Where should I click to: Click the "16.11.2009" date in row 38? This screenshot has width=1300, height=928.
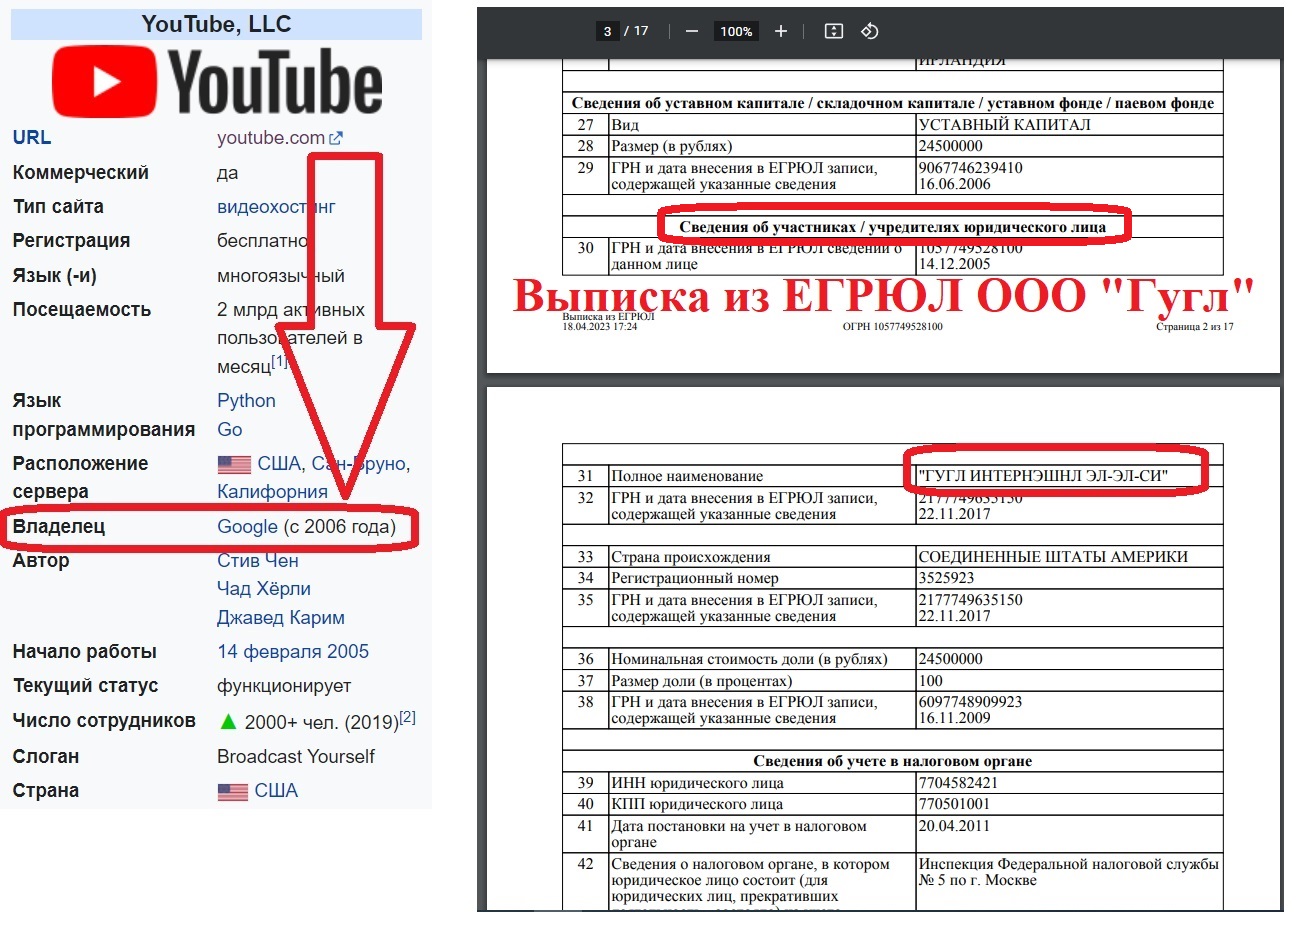coord(955,718)
